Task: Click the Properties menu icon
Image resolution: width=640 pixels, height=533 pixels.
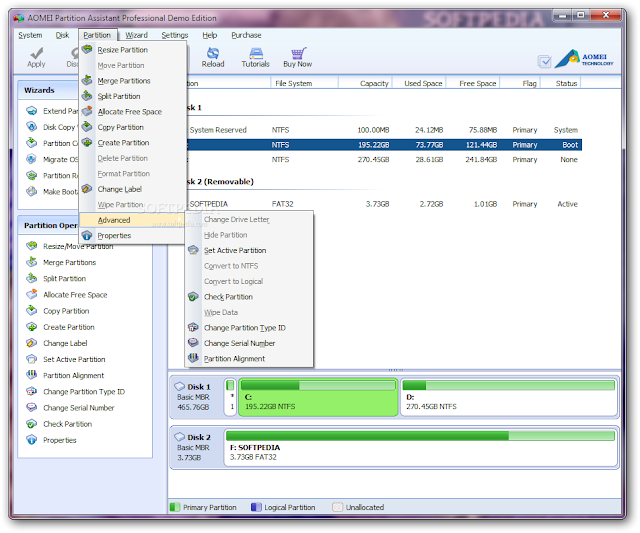Action: 87,235
